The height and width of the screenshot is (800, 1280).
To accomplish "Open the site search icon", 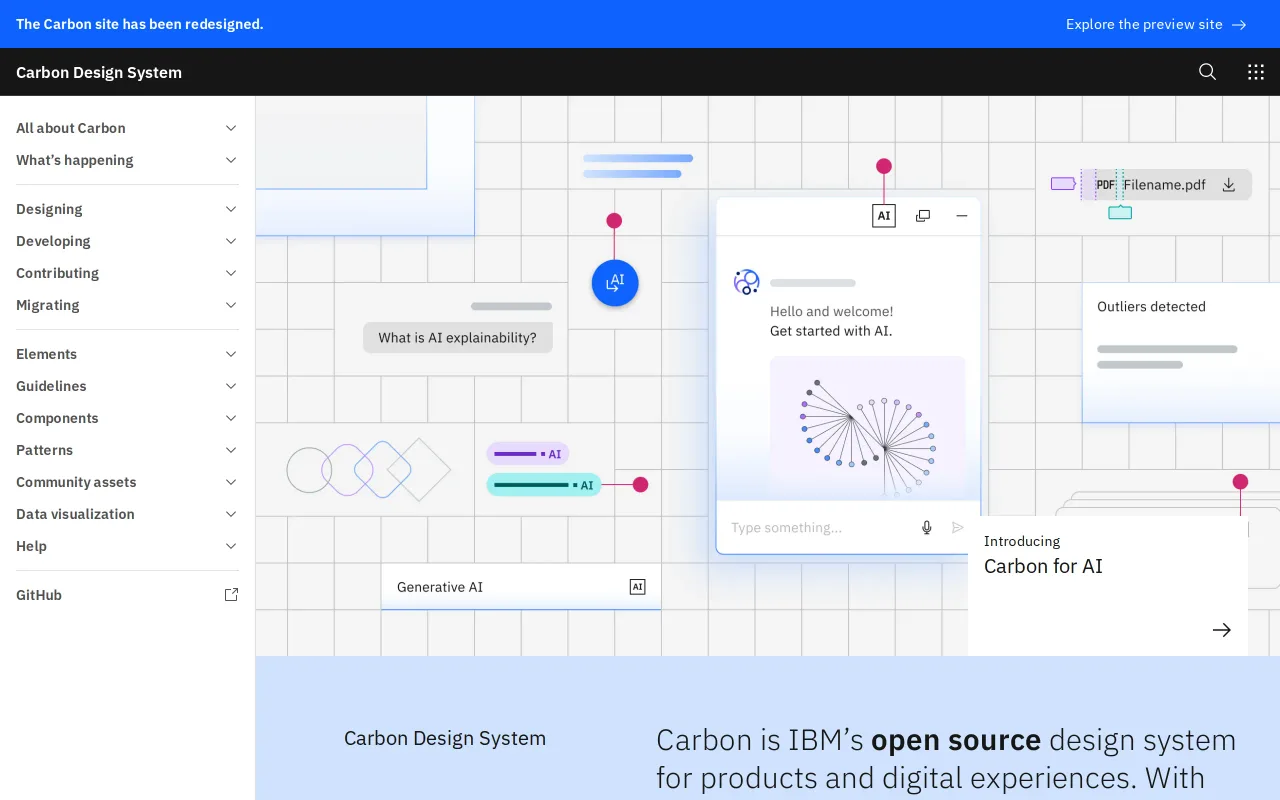I will point(1207,72).
